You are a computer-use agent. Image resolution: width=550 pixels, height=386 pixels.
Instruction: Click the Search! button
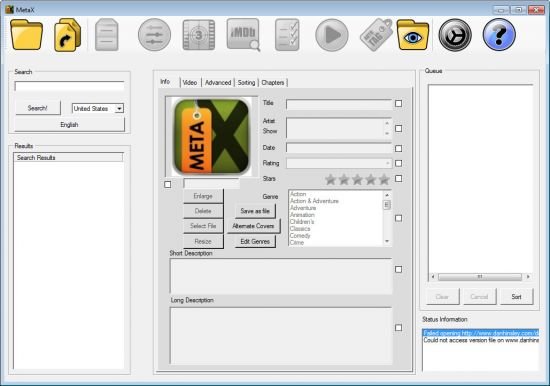38,108
